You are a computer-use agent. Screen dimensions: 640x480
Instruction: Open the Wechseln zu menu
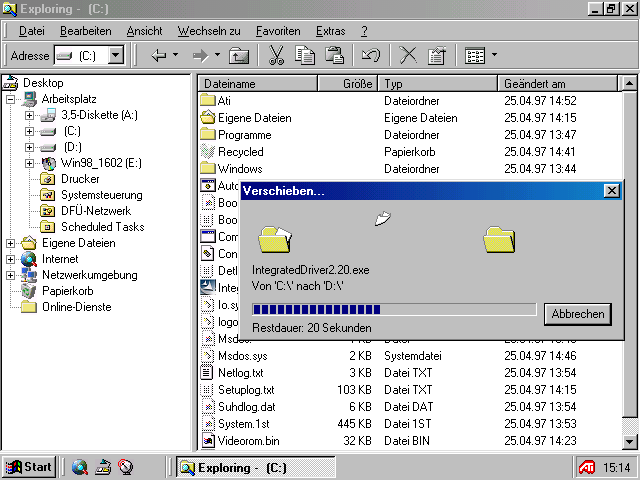pos(209,31)
